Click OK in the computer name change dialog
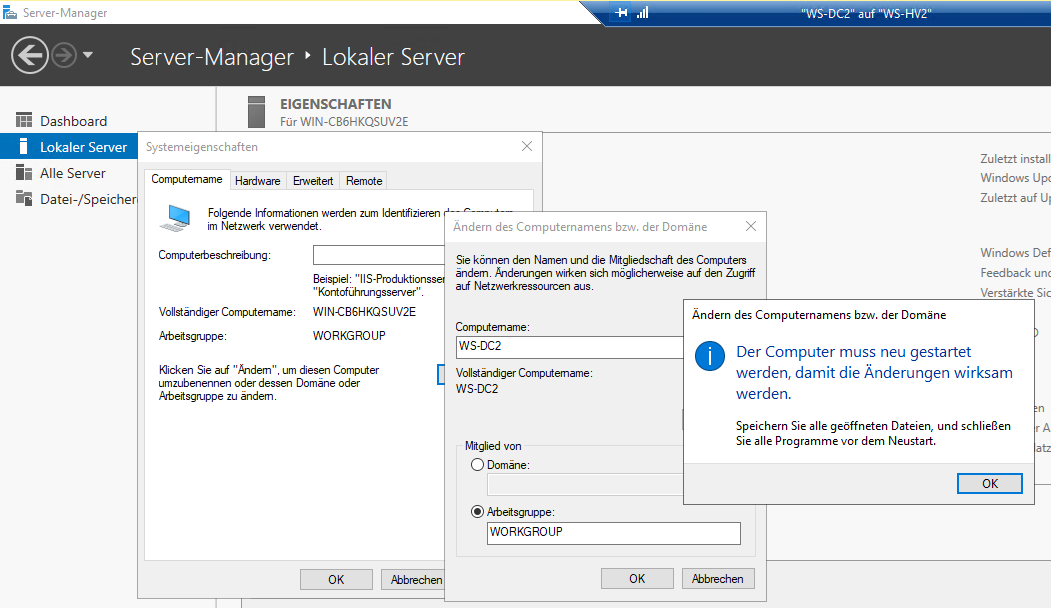1051x608 pixels. click(x=637, y=579)
